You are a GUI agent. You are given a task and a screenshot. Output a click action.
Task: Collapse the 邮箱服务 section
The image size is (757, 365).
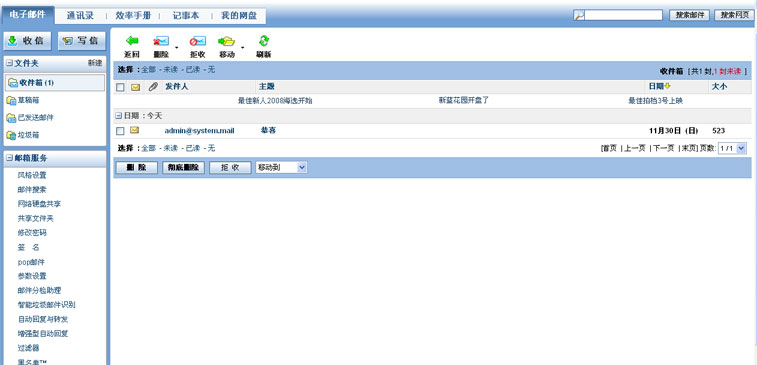tap(9, 158)
